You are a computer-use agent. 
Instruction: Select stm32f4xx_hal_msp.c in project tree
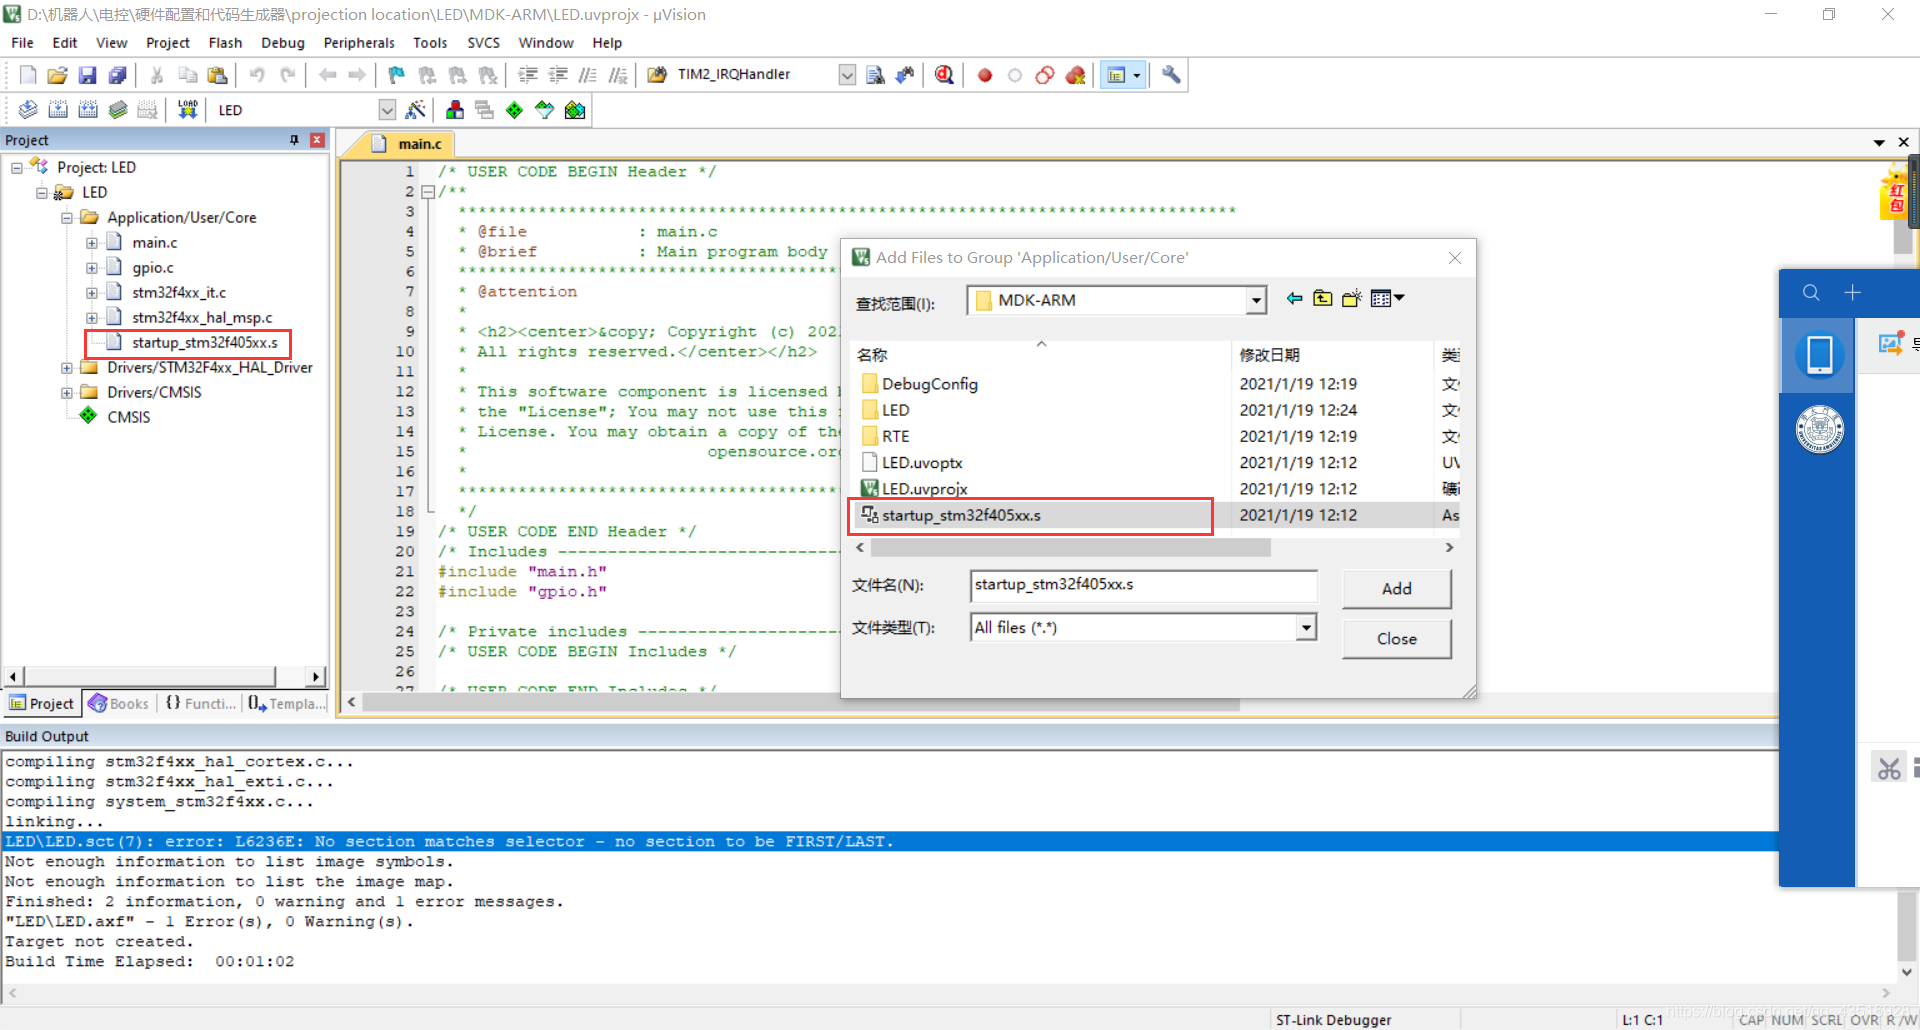pyautogui.click(x=202, y=317)
